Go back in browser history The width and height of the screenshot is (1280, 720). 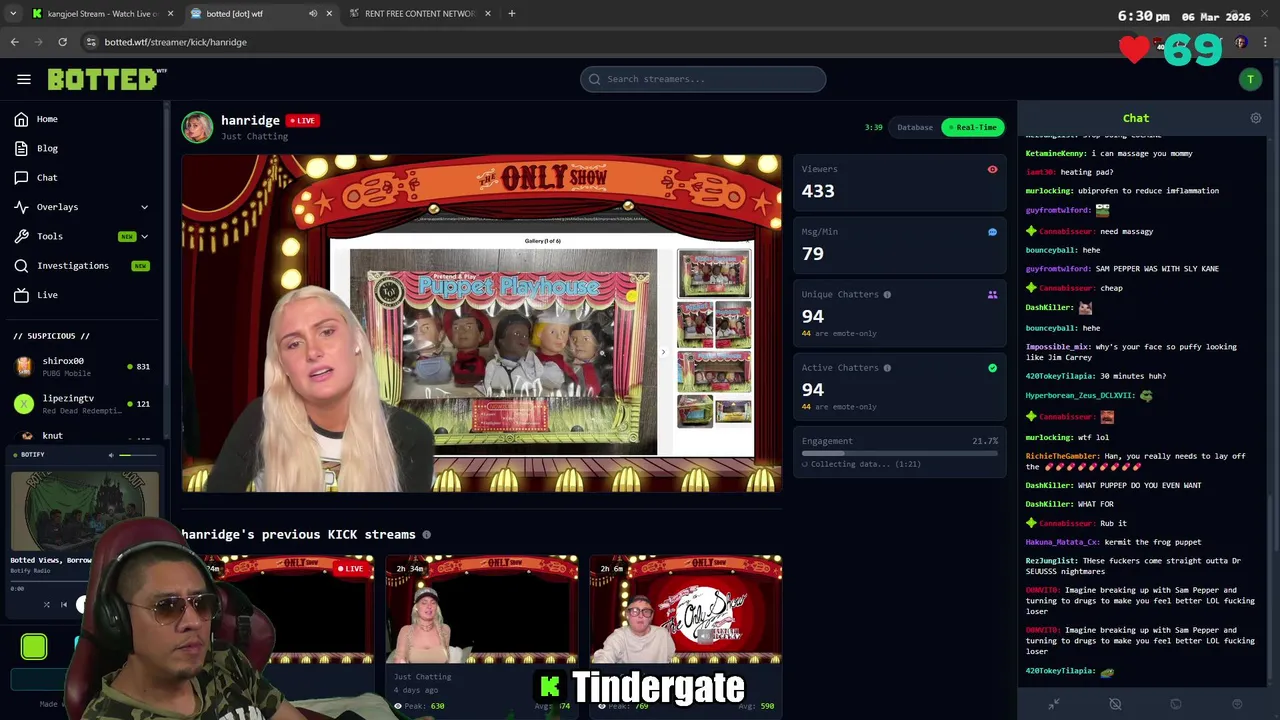[x=14, y=42]
